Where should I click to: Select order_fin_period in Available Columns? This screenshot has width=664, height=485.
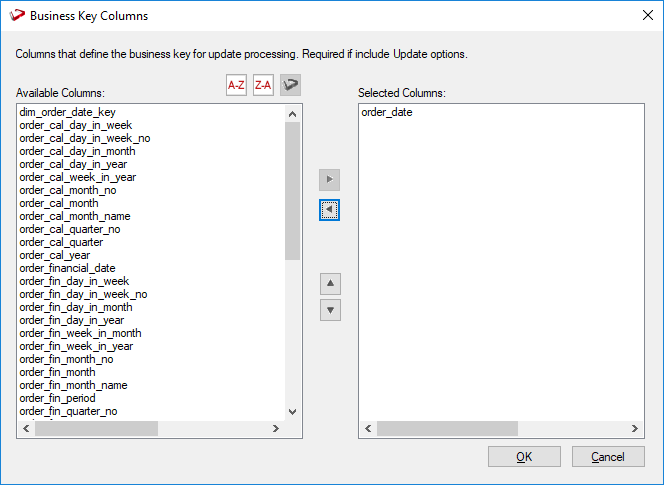pyautogui.click(x=58, y=398)
